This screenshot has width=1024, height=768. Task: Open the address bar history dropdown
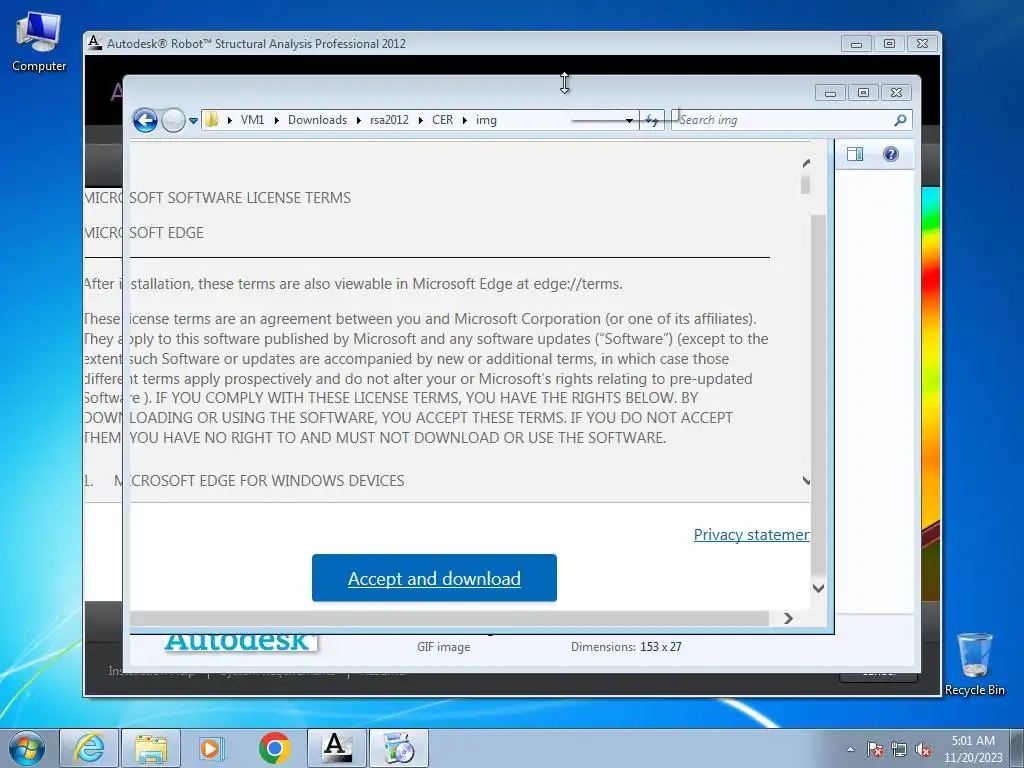tap(629, 121)
